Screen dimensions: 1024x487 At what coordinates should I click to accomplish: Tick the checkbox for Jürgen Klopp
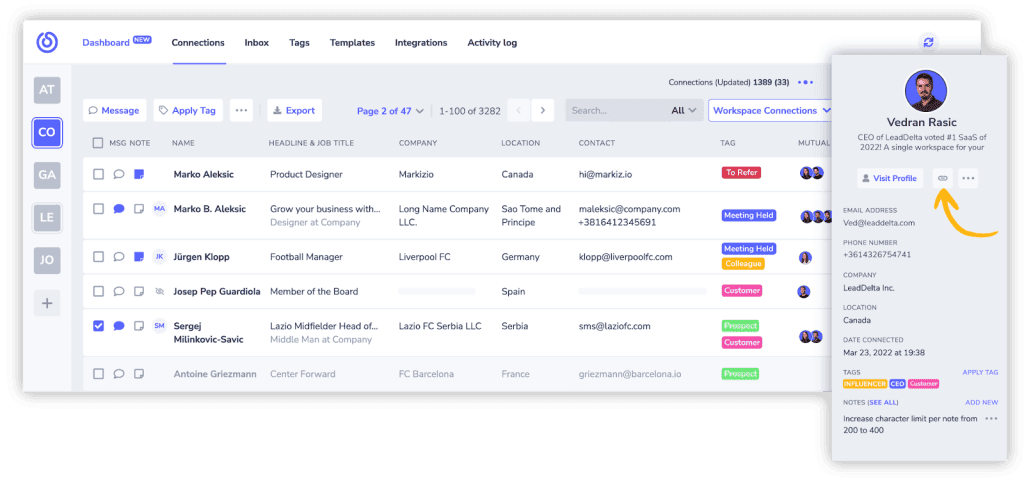click(99, 257)
